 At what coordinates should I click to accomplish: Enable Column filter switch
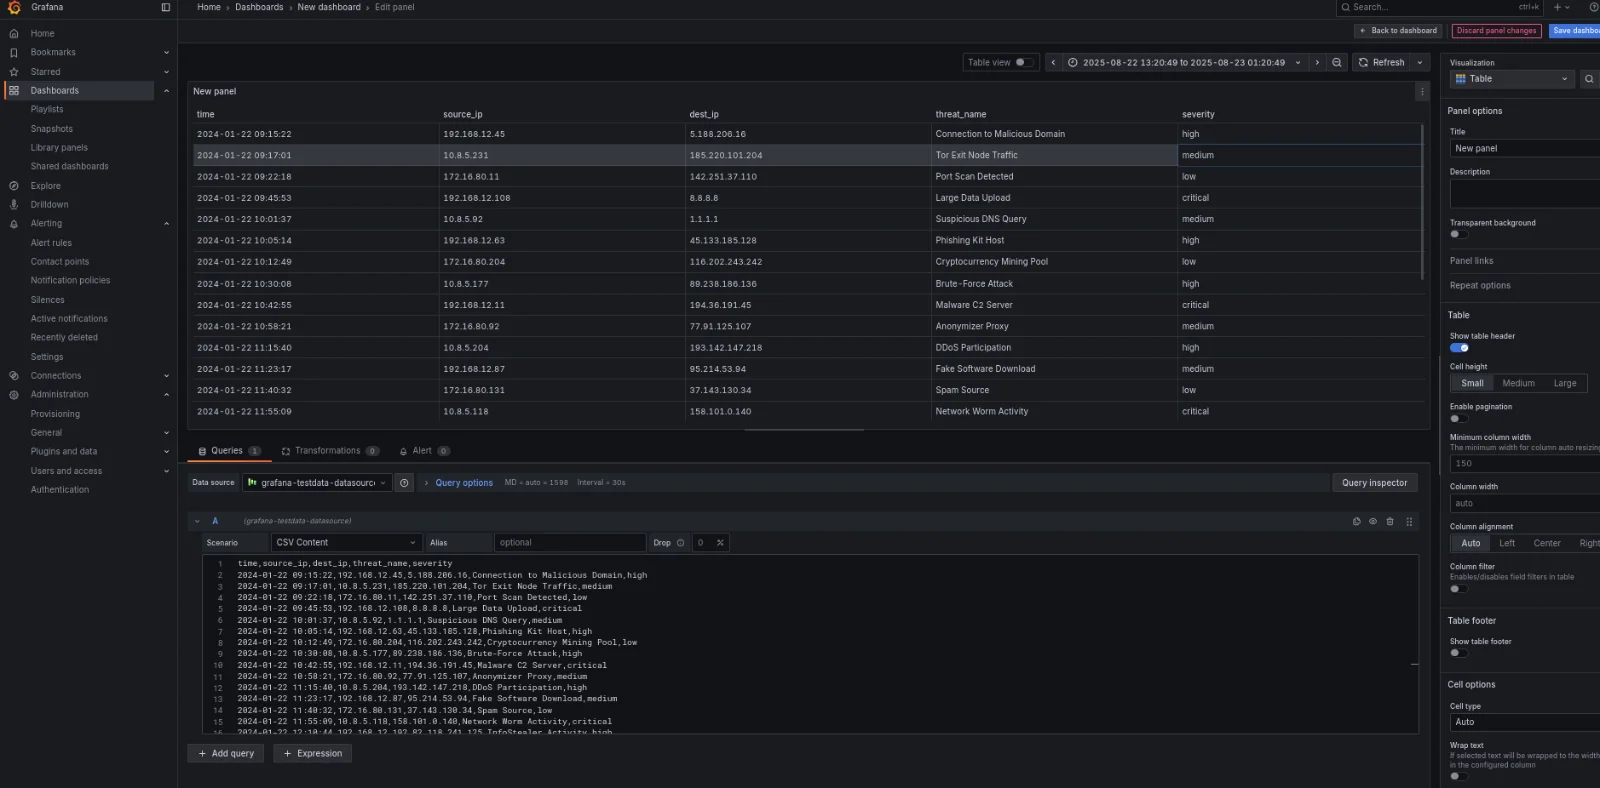1459,589
